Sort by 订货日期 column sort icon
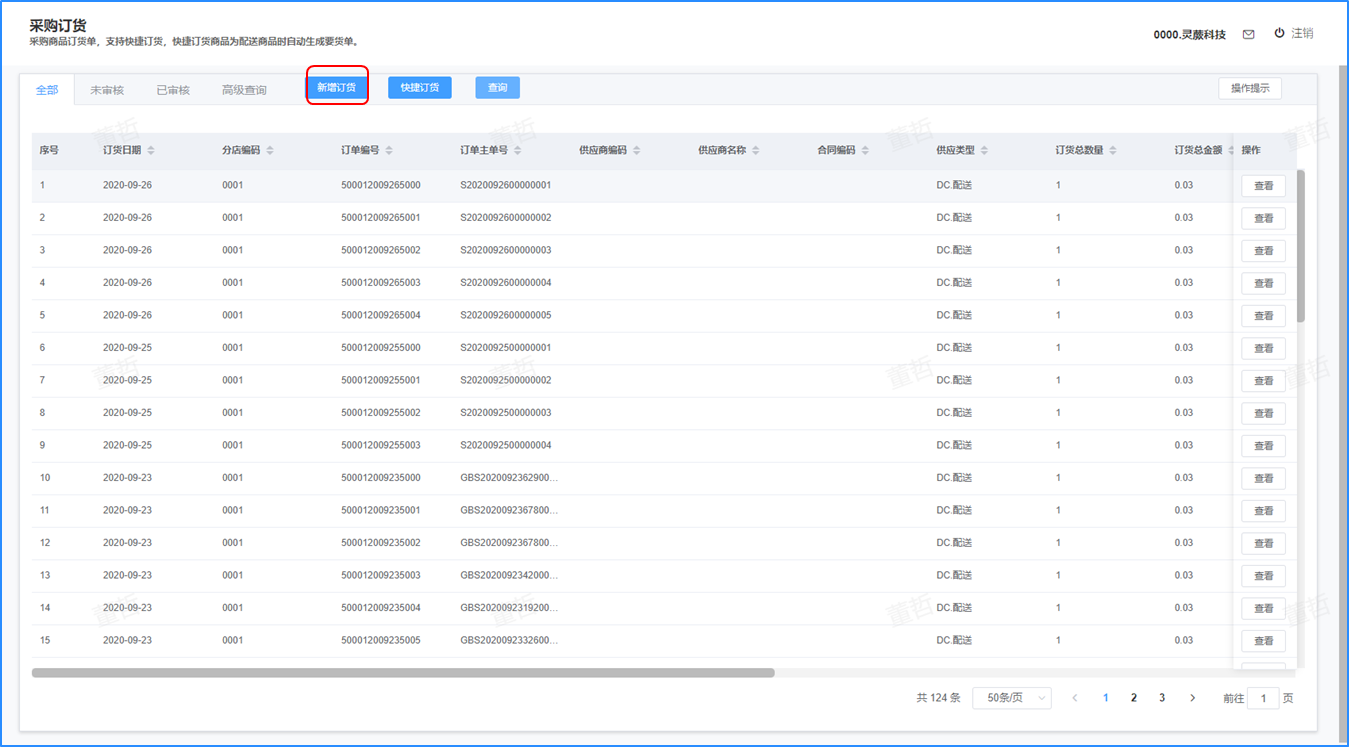The width and height of the screenshot is (1349, 747). [151, 150]
